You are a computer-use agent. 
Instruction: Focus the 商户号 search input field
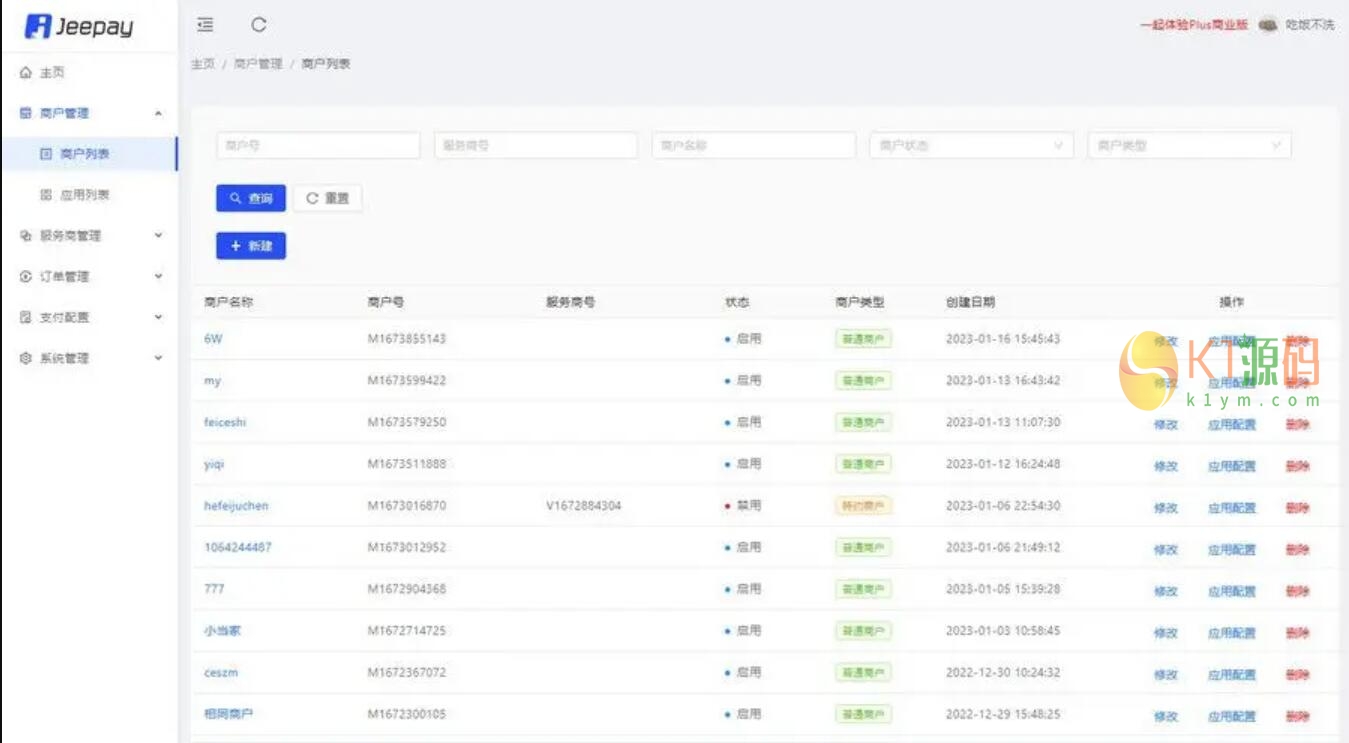[x=318, y=146]
